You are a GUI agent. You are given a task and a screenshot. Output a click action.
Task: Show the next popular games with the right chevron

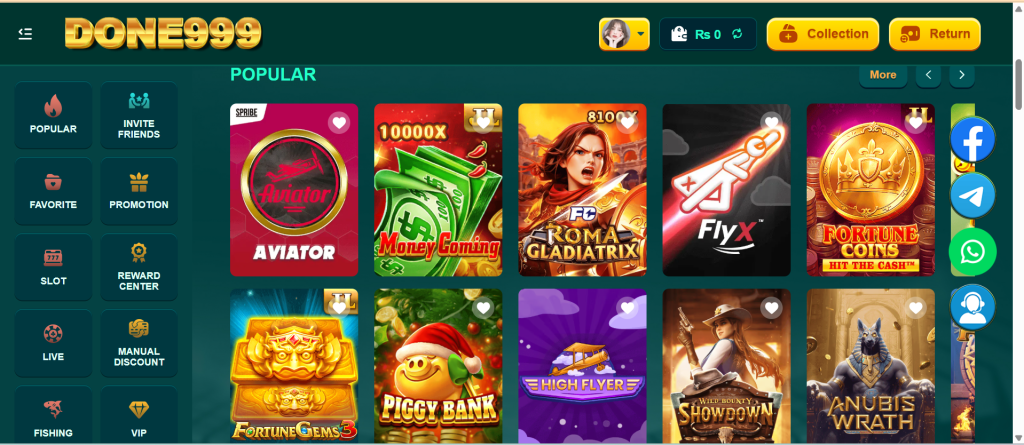click(962, 75)
